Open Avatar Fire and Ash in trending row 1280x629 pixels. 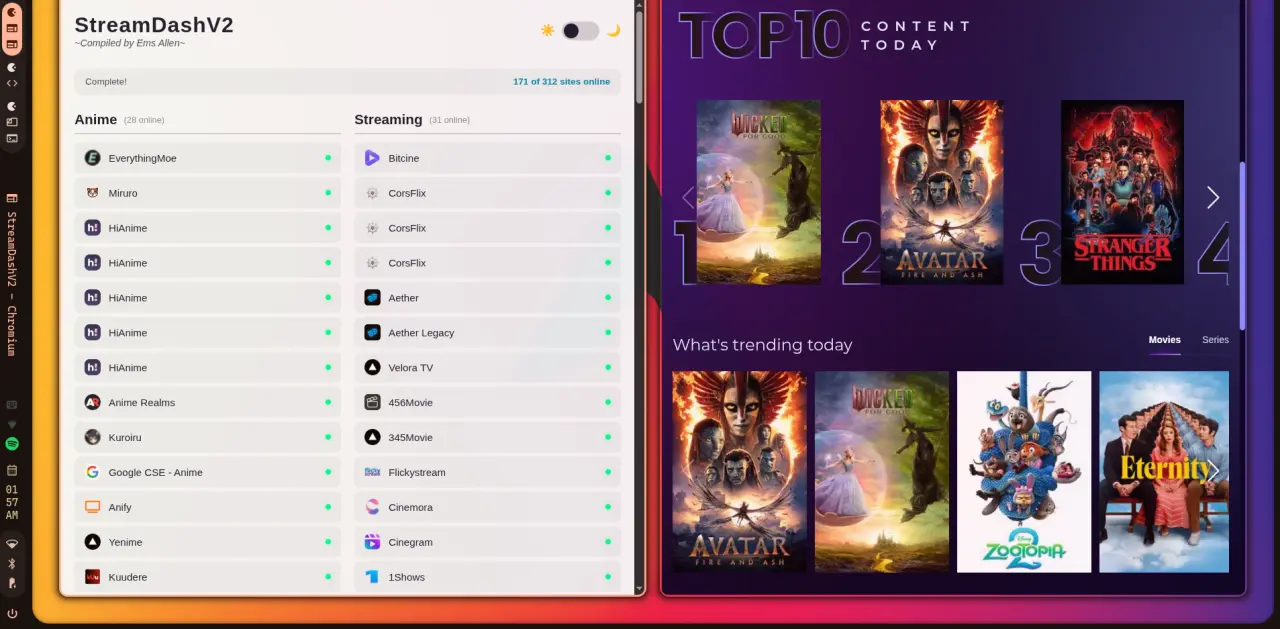tap(739, 472)
